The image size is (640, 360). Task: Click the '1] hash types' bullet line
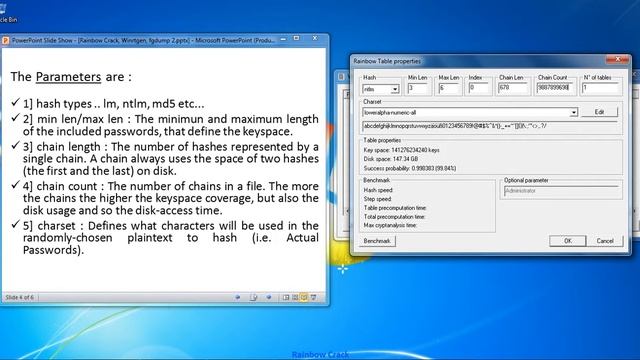click(113, 104)
